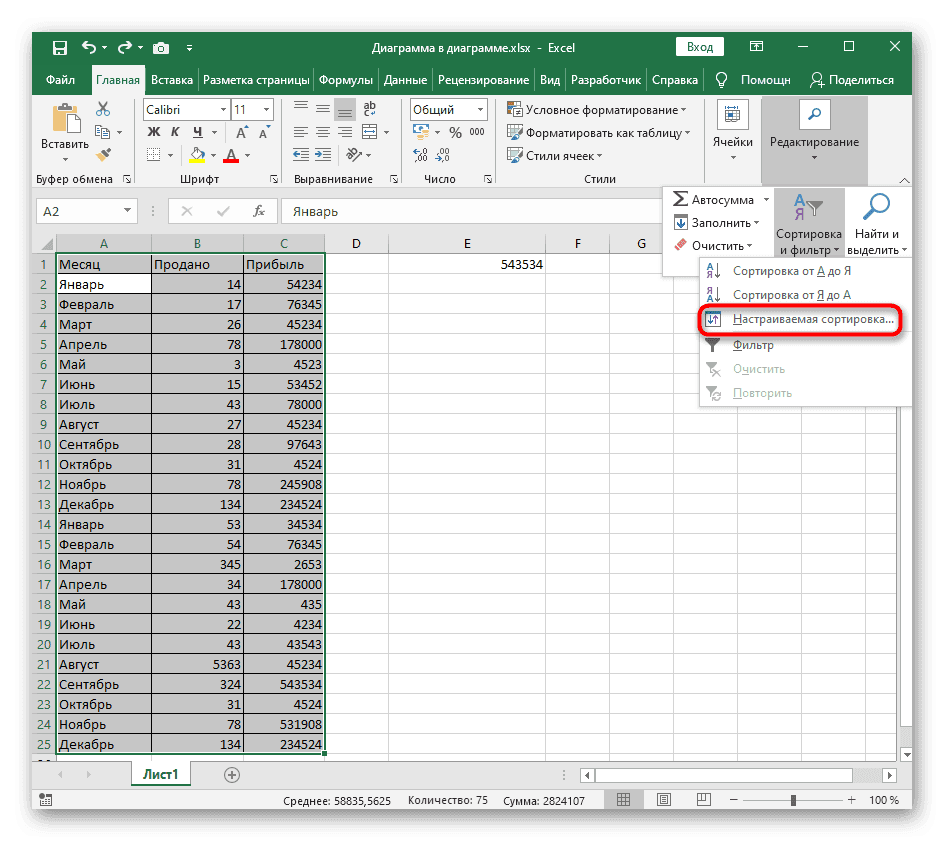This screenshot has height=841, width=944.
Task: Add a new sheet with plus icon
Action: (x=232, y=774)
